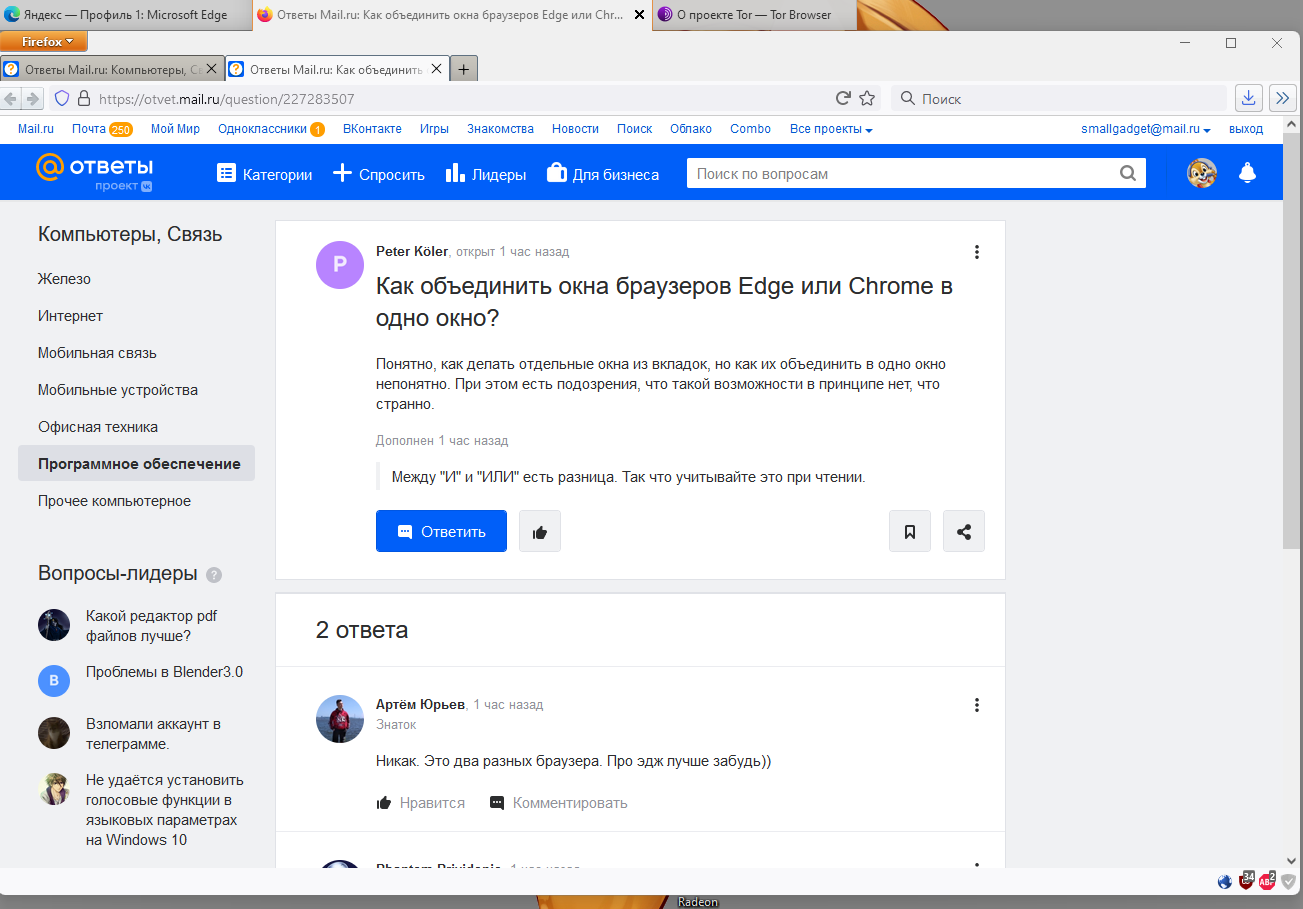This screenshot has width=1303, height=909.
Task: Click Peter Köler's purple avatar
Action: point(340,265)
